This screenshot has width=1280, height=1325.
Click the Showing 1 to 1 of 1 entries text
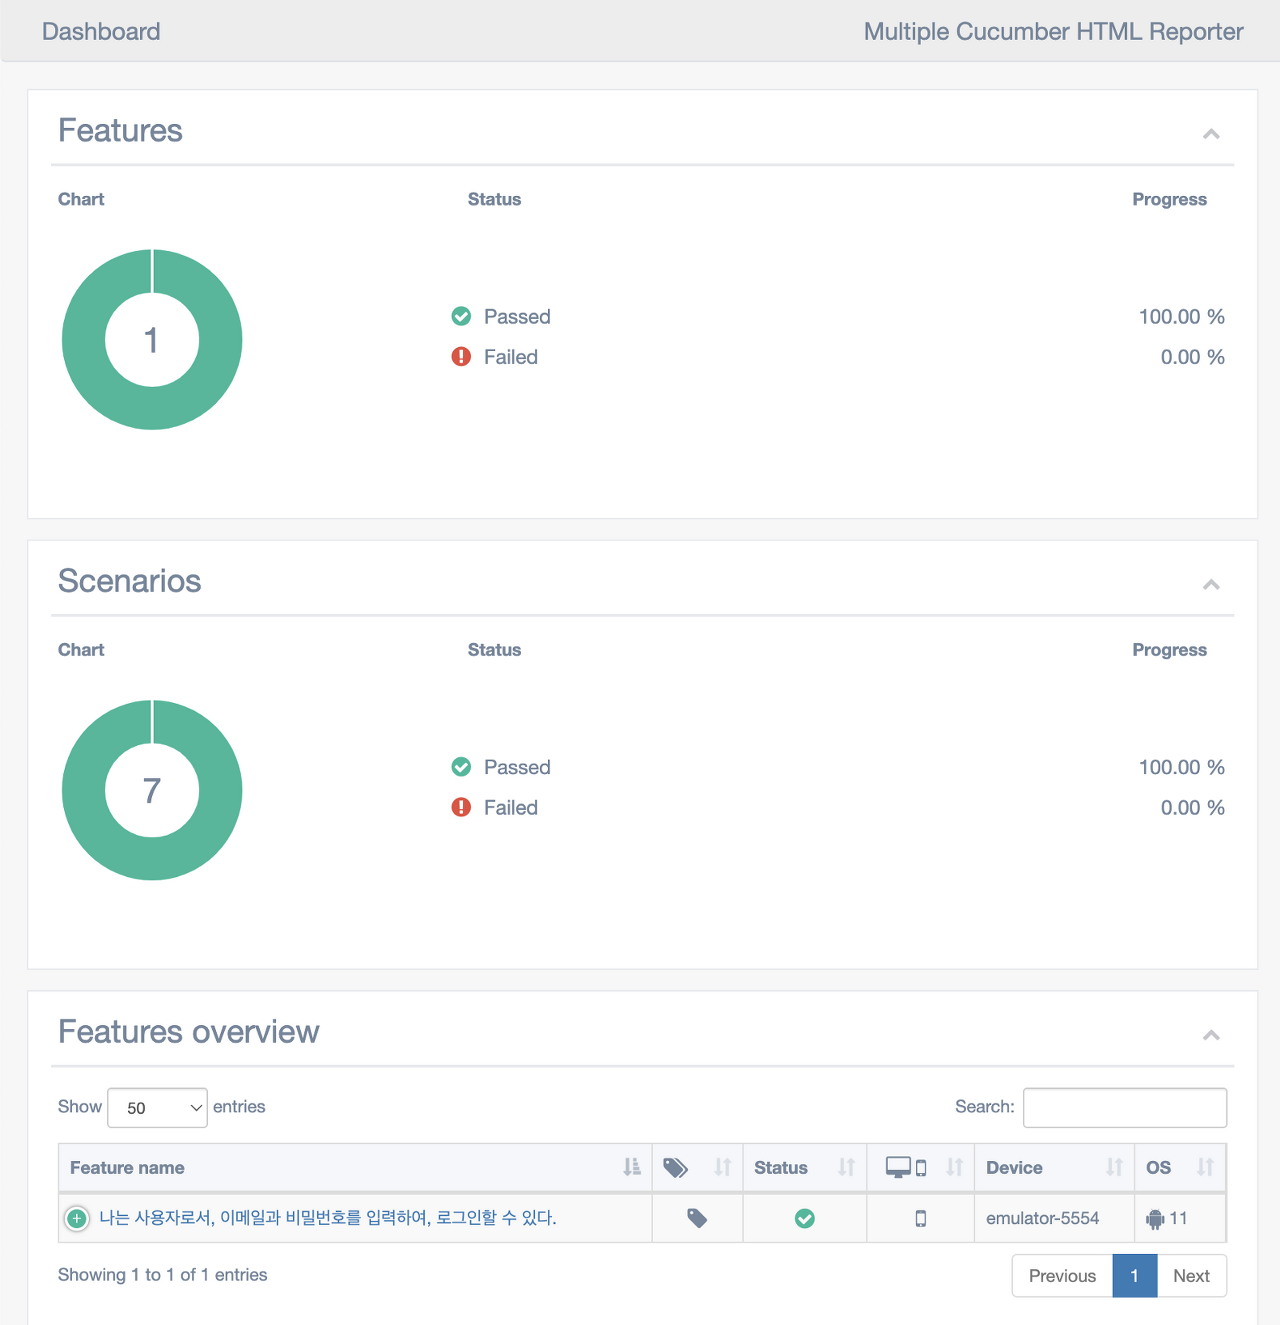coord(163,1275)
